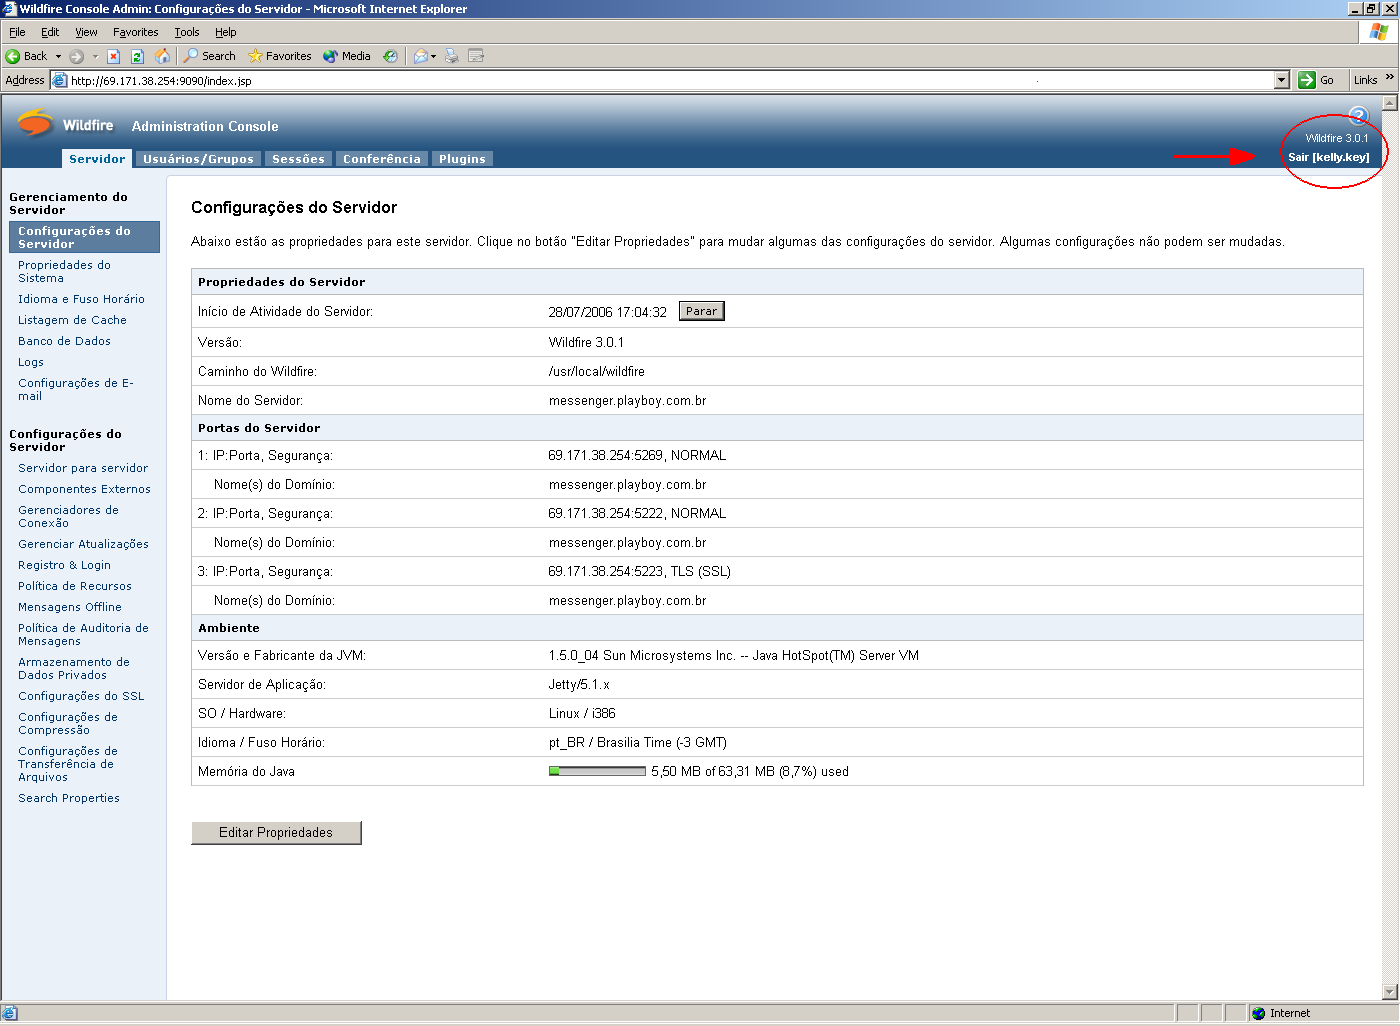Open Mensagens Offline link

click(x=70, y=607)
